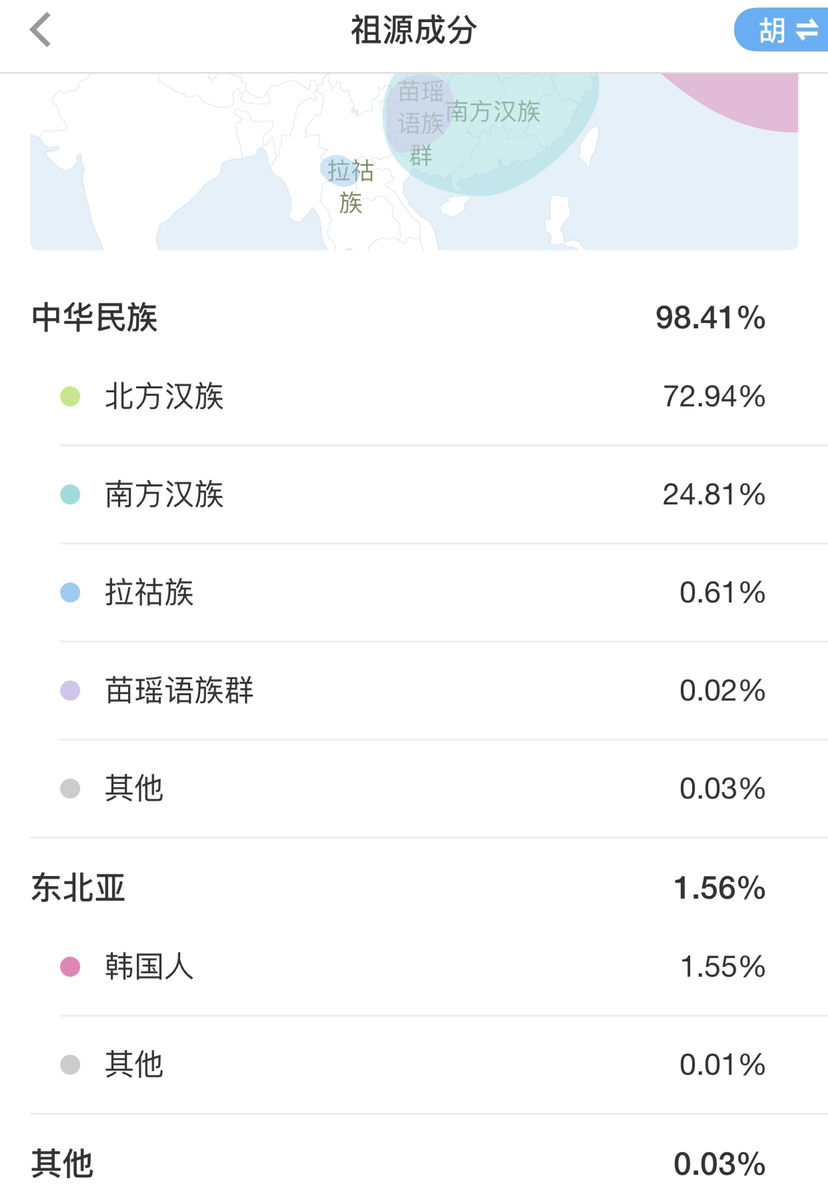Viewport: 828px width, 1198px height.
Task: Open the 苗瑶语族群 0.02% row
Action: coord(444,691)
